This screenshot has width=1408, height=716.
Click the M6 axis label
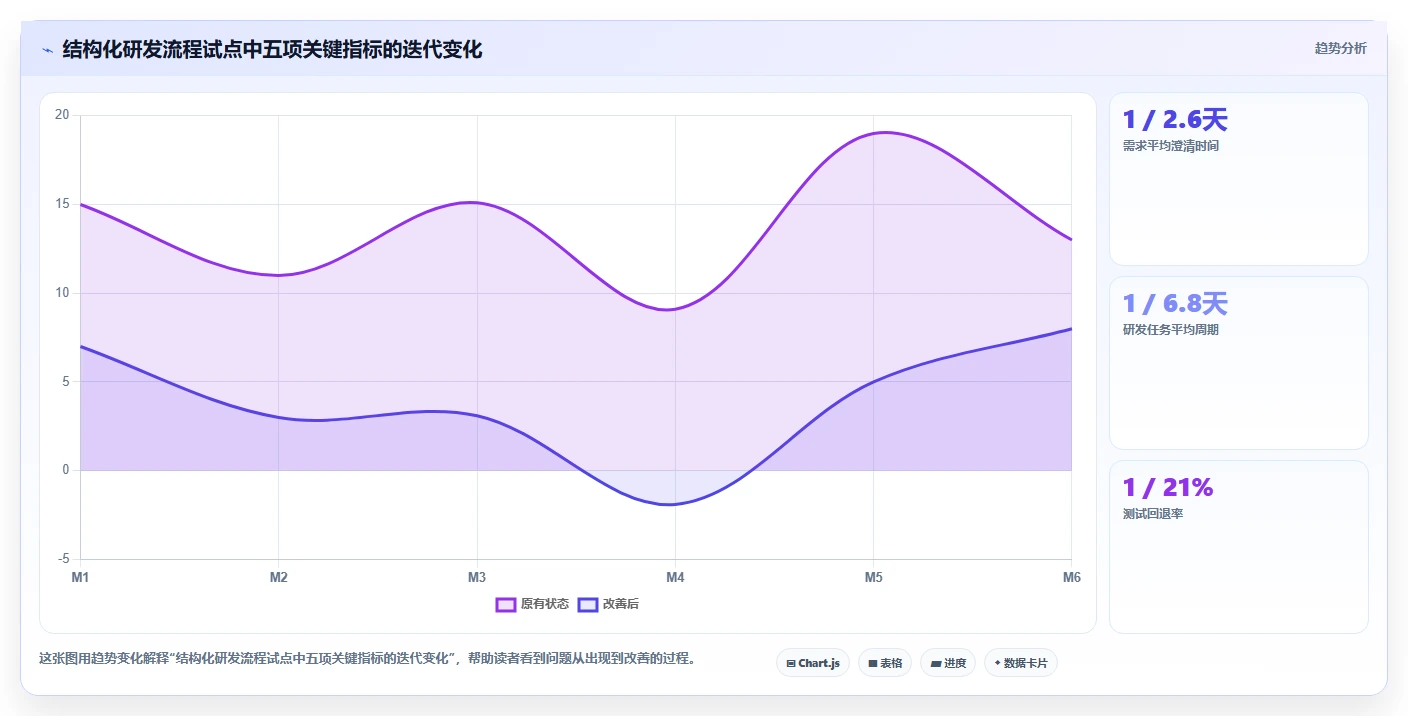[1071, 577]
